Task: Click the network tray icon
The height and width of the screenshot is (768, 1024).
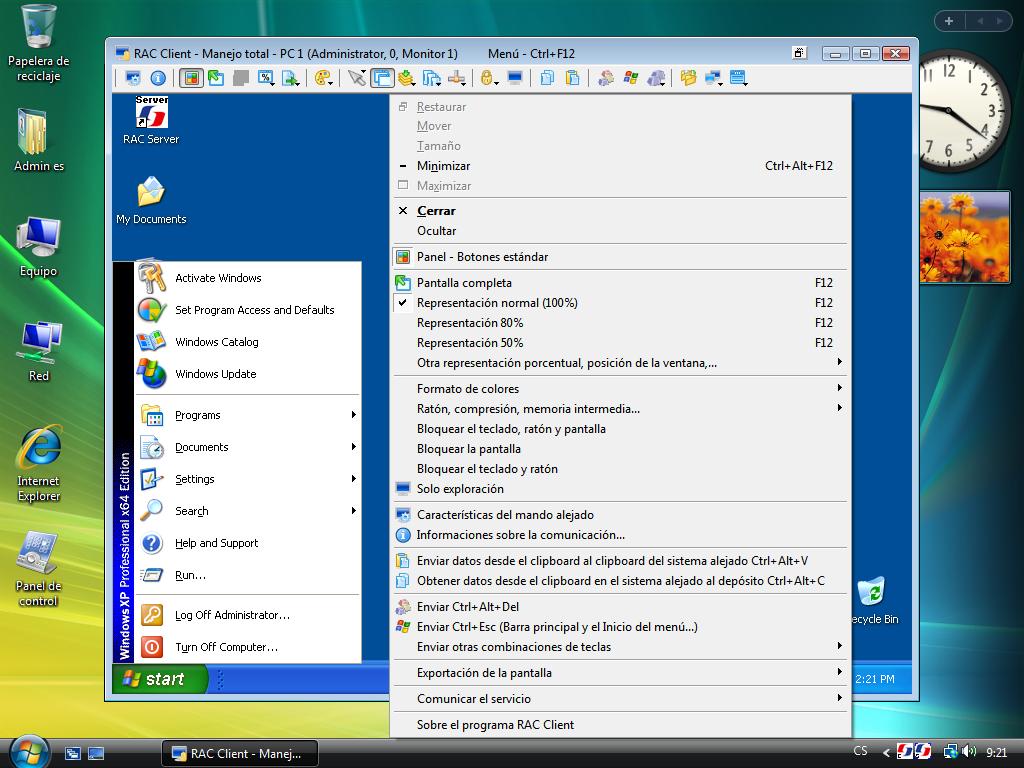Action: pyautogui.click(x=950, y=752)
